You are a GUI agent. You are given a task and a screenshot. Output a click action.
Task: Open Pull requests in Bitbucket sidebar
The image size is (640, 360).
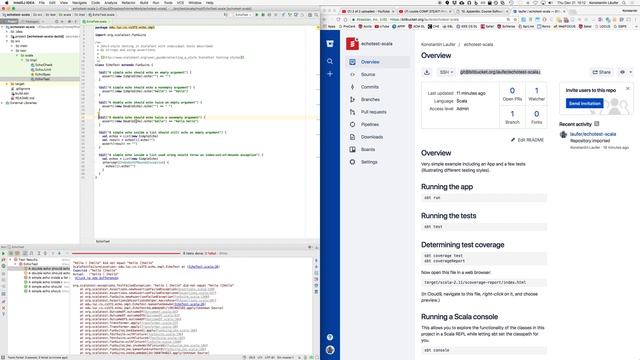click(373, 112)
